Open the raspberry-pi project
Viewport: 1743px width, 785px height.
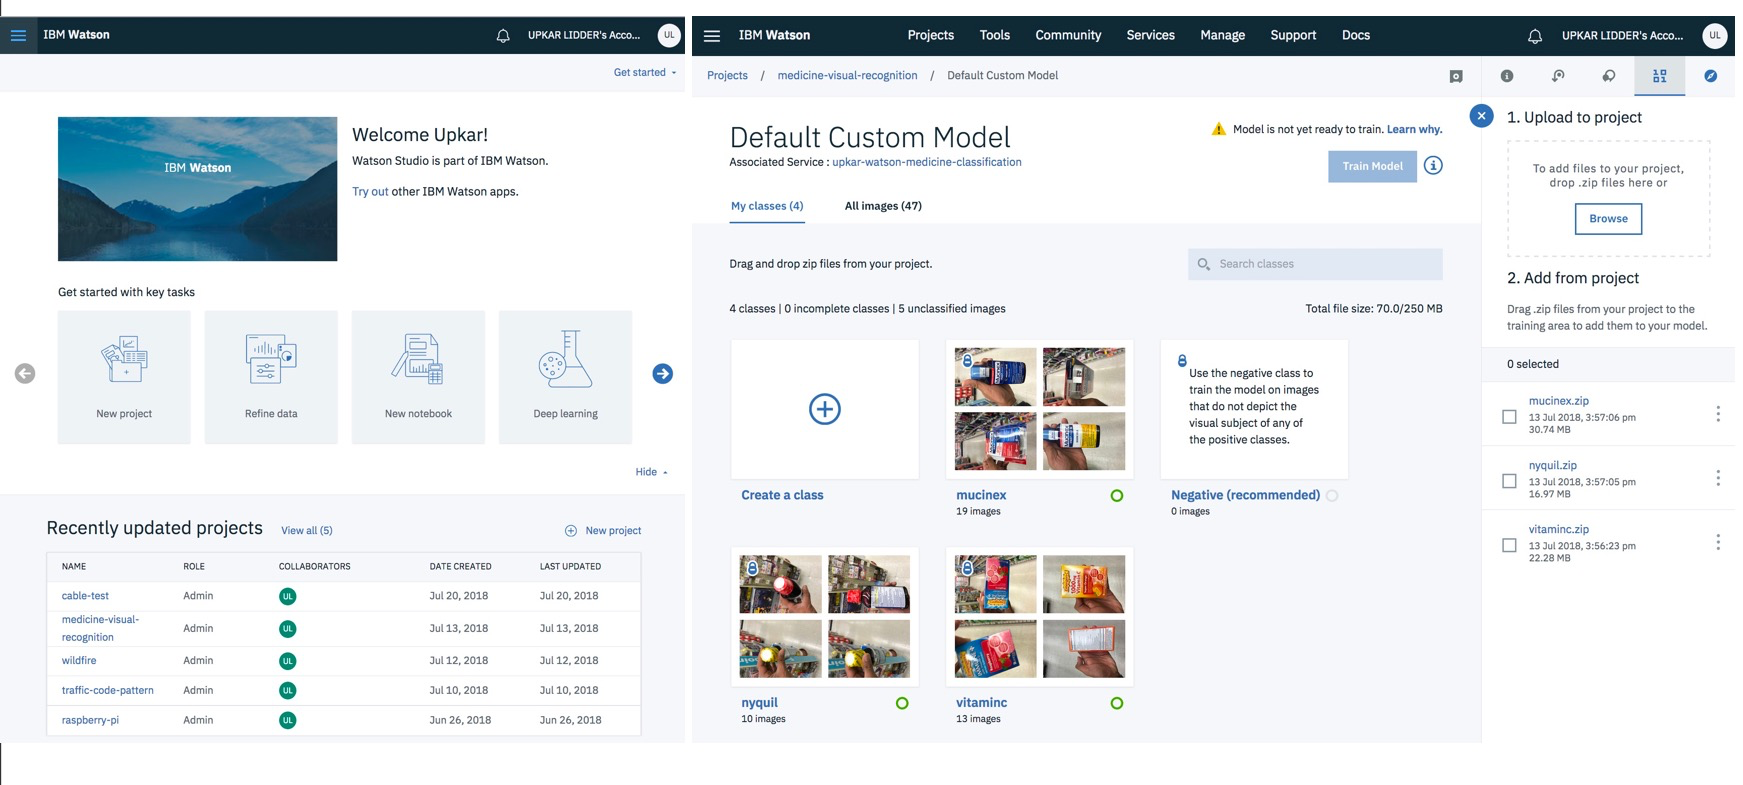point(90,720)
